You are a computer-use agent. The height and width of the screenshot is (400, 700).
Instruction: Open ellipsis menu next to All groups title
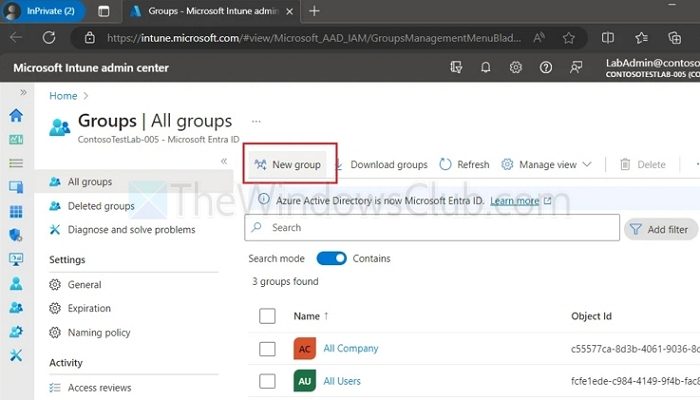256,121
